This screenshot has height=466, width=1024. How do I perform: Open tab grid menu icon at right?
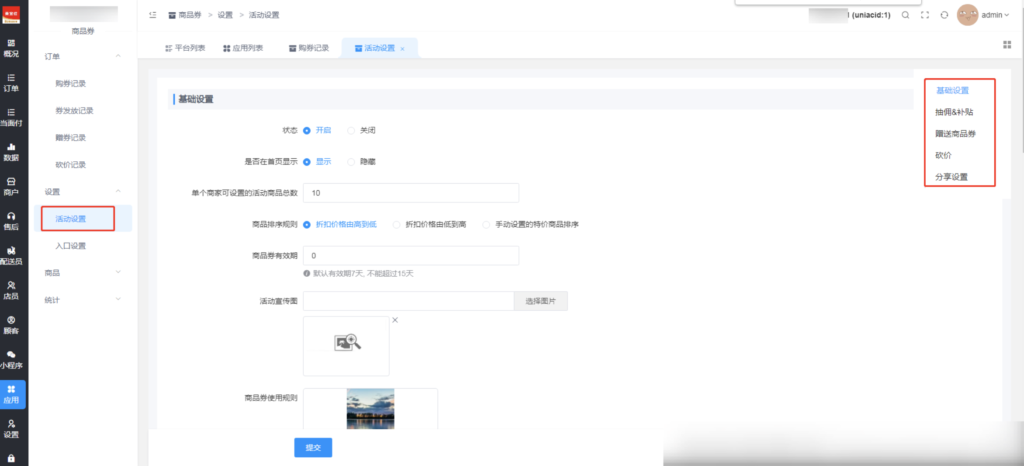point(1006,44)
